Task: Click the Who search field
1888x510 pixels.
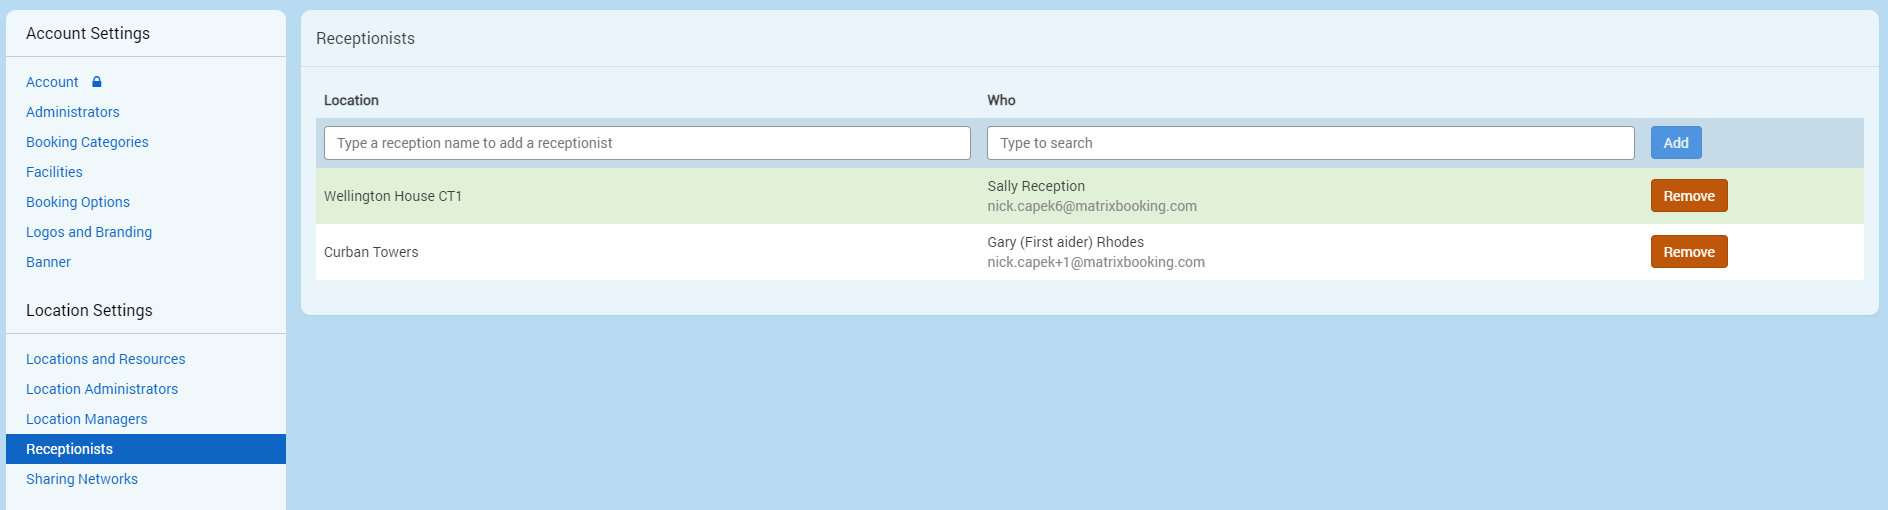Action: coord(1309,143)
